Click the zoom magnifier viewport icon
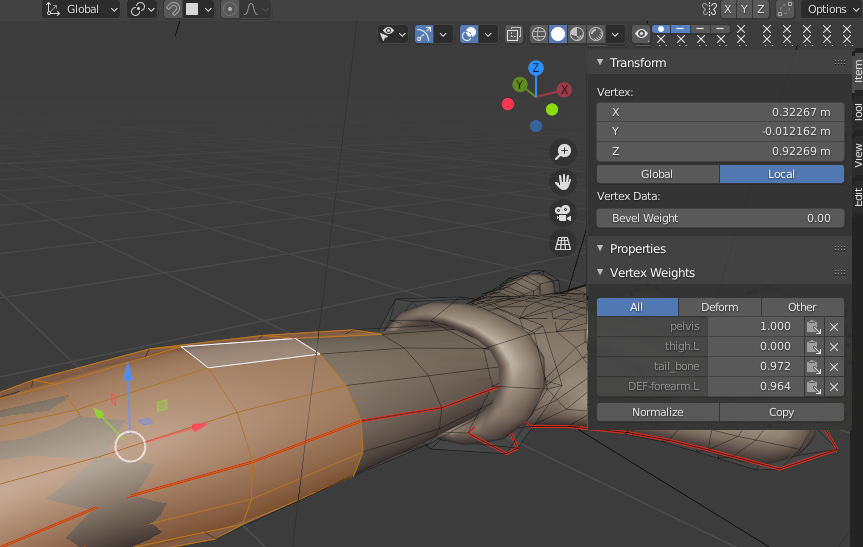Viewport: 863px width, 547px height. tap(562, 151)
